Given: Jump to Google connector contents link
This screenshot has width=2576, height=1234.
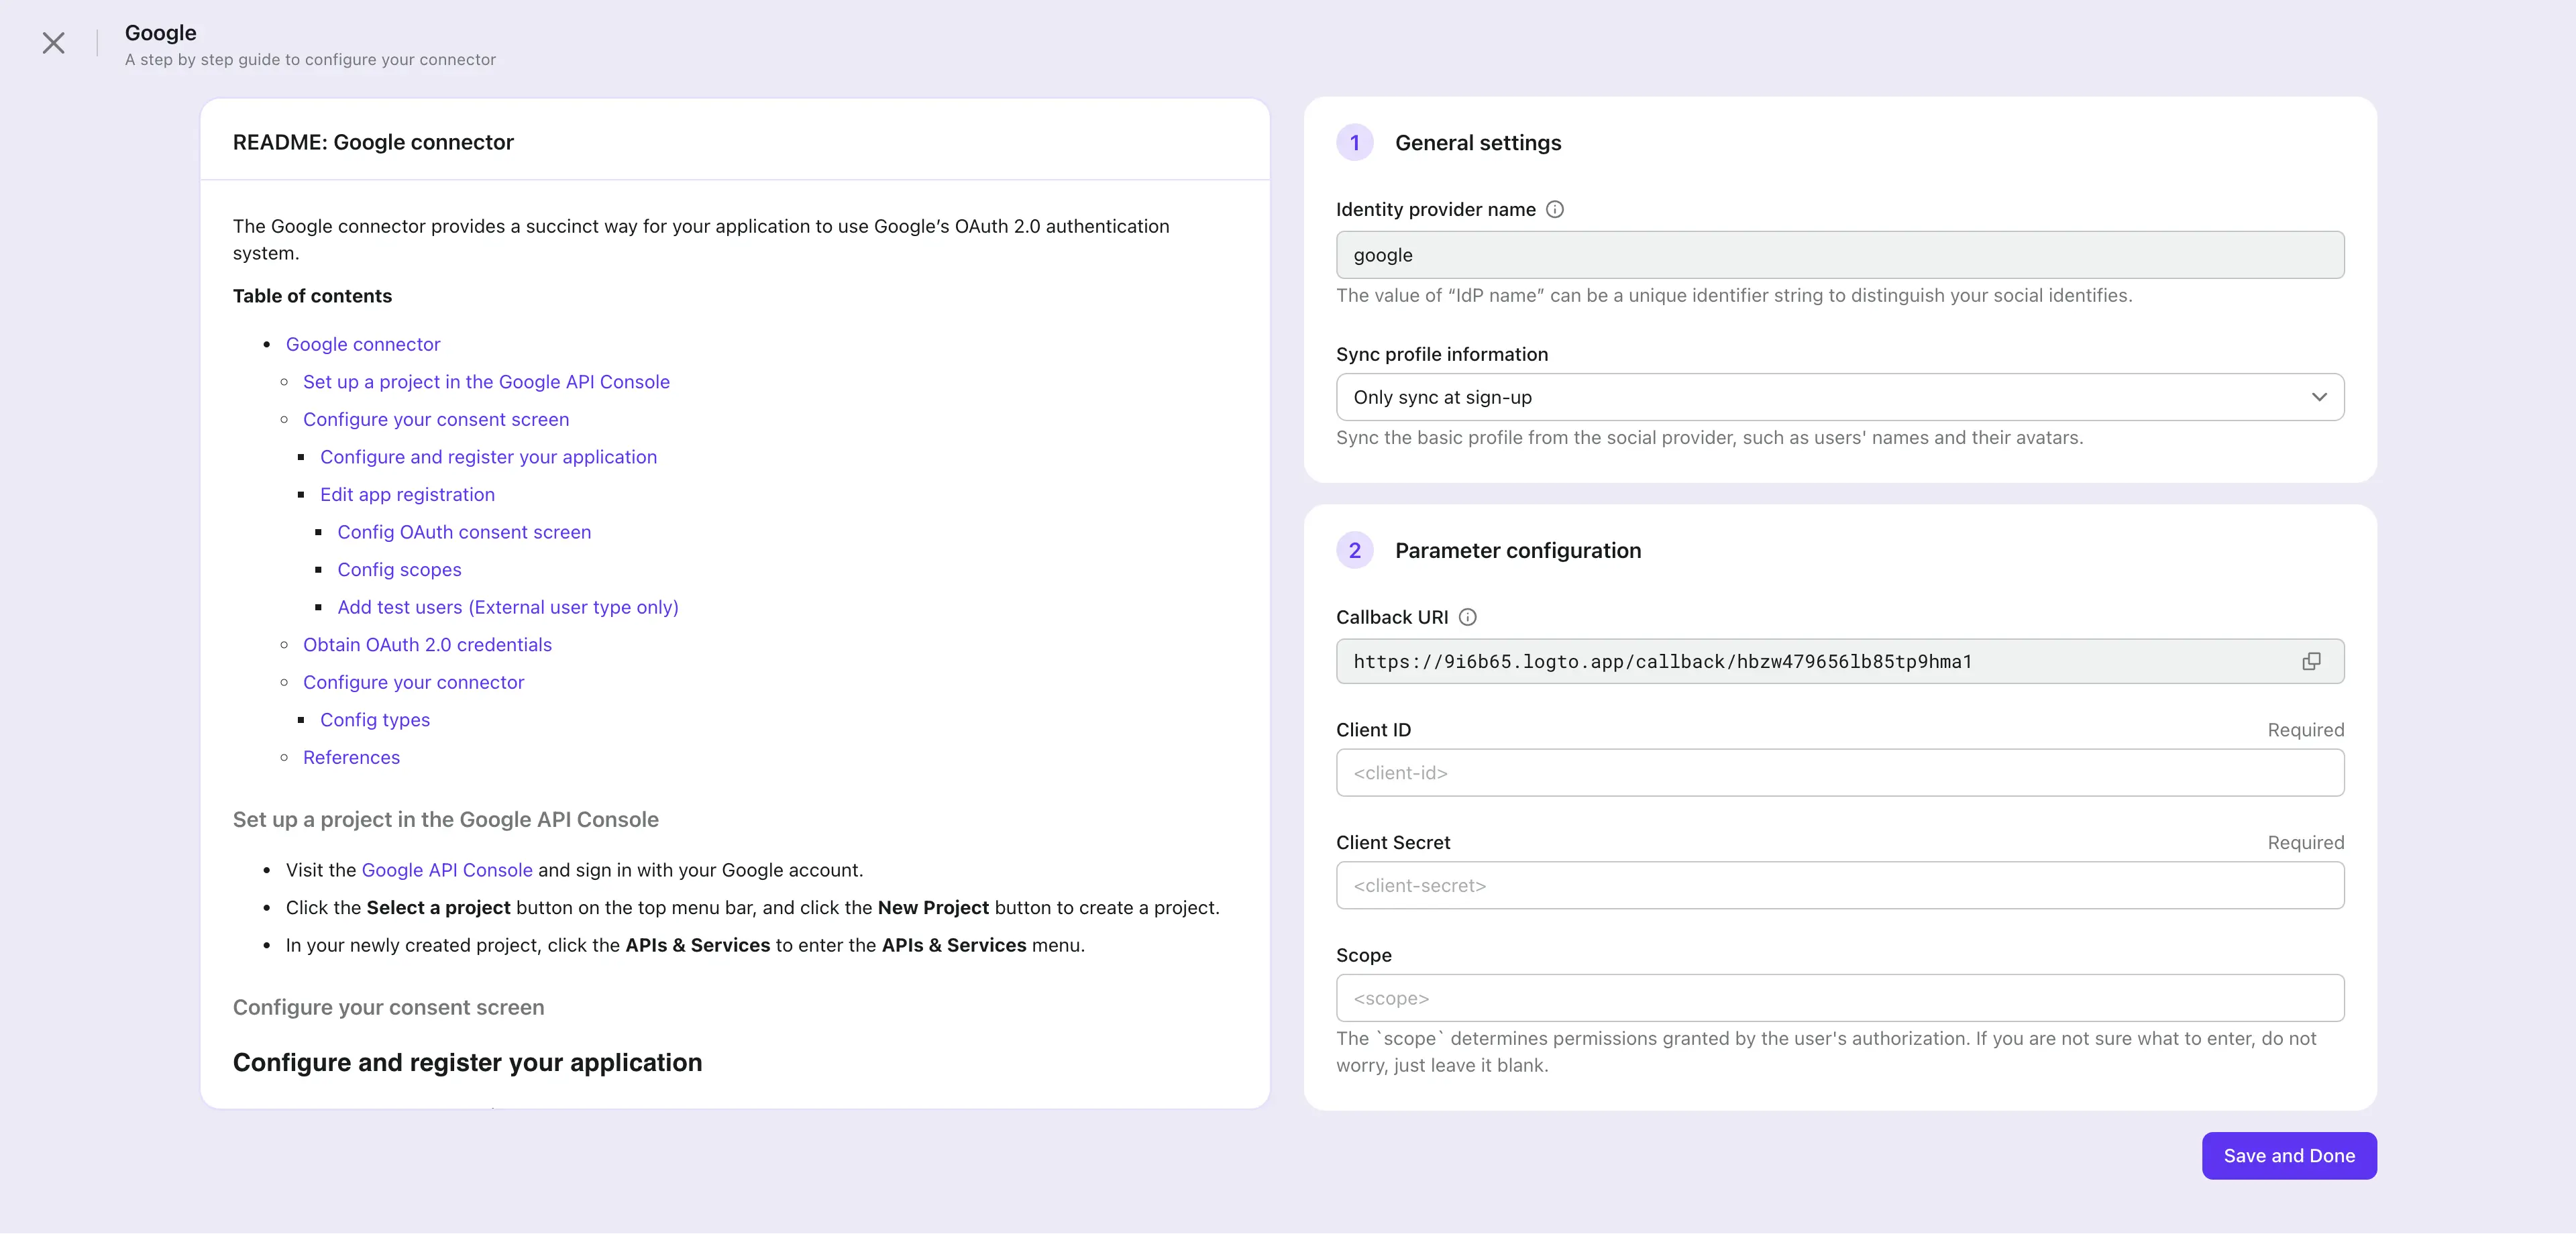Looking at the screenshot, I should 363,344.
